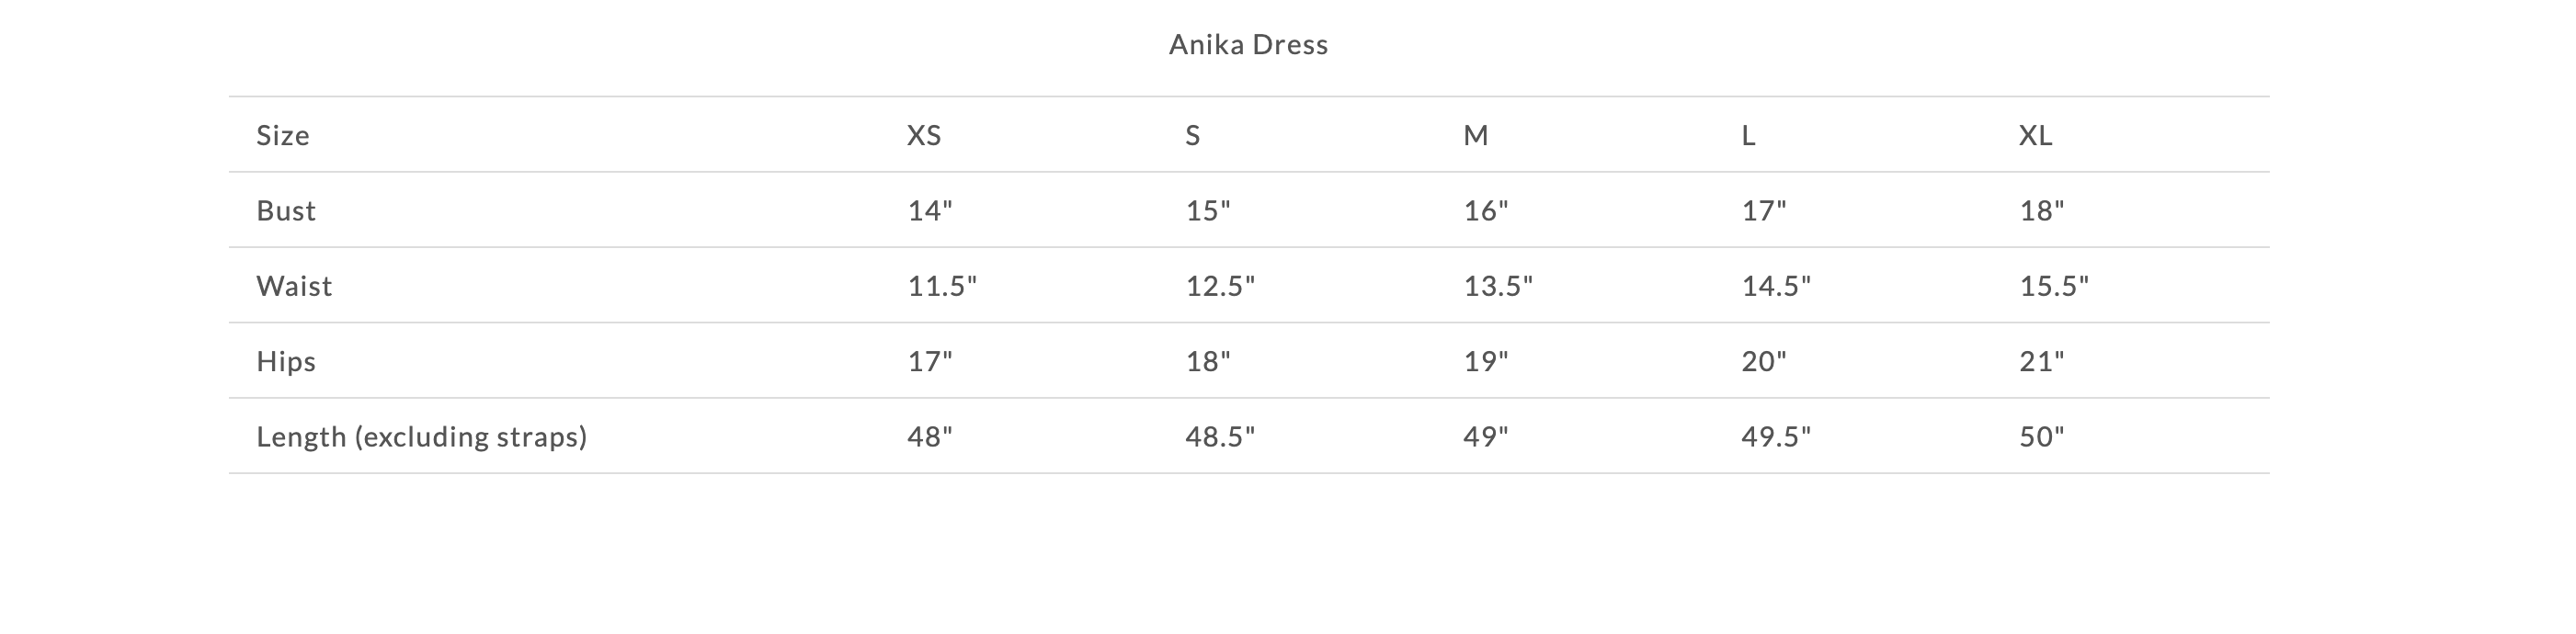
Task: Click the M size column header
Action: pos(1476,135)
